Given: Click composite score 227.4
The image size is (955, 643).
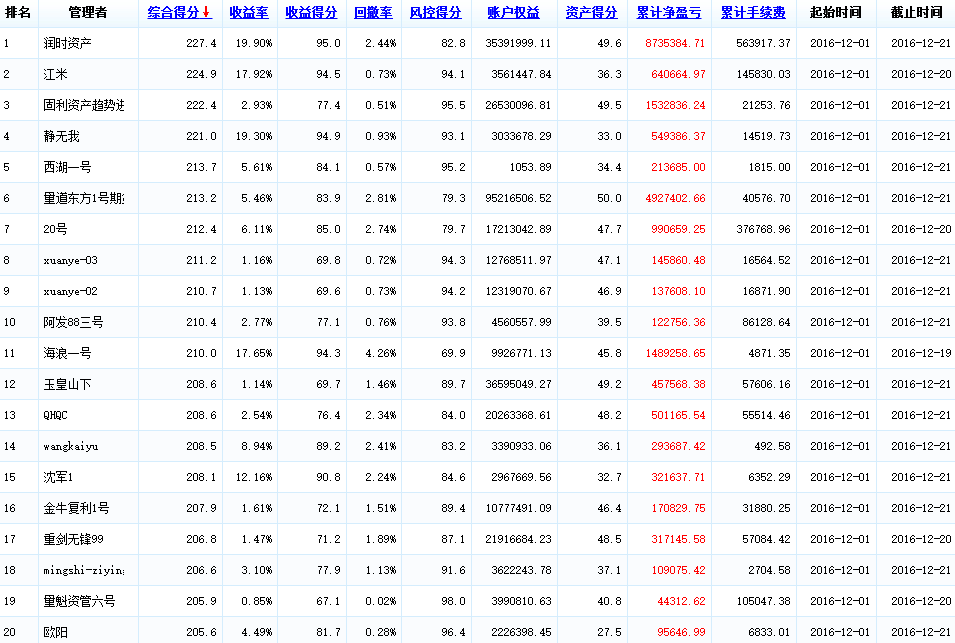Looking at the screenshot, I should [201, 43].
